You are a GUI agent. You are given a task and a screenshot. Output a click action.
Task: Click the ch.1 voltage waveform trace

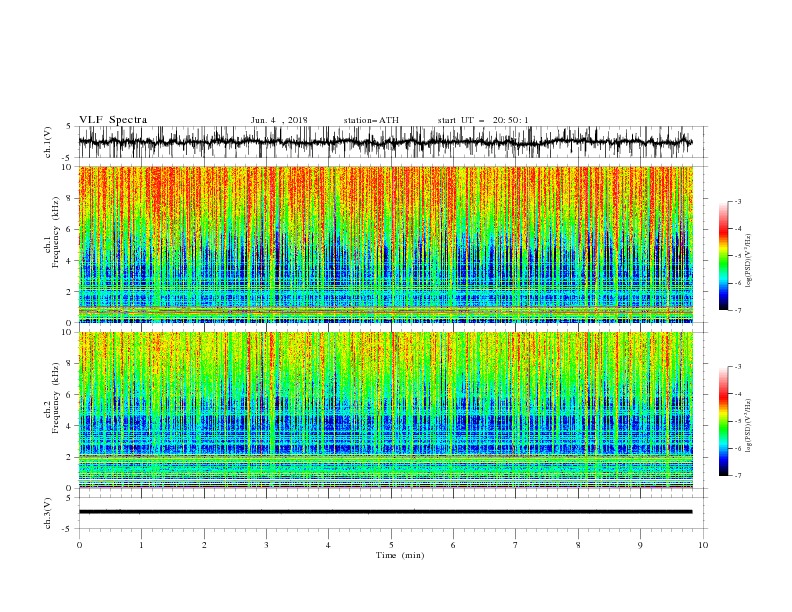point(385,142)
